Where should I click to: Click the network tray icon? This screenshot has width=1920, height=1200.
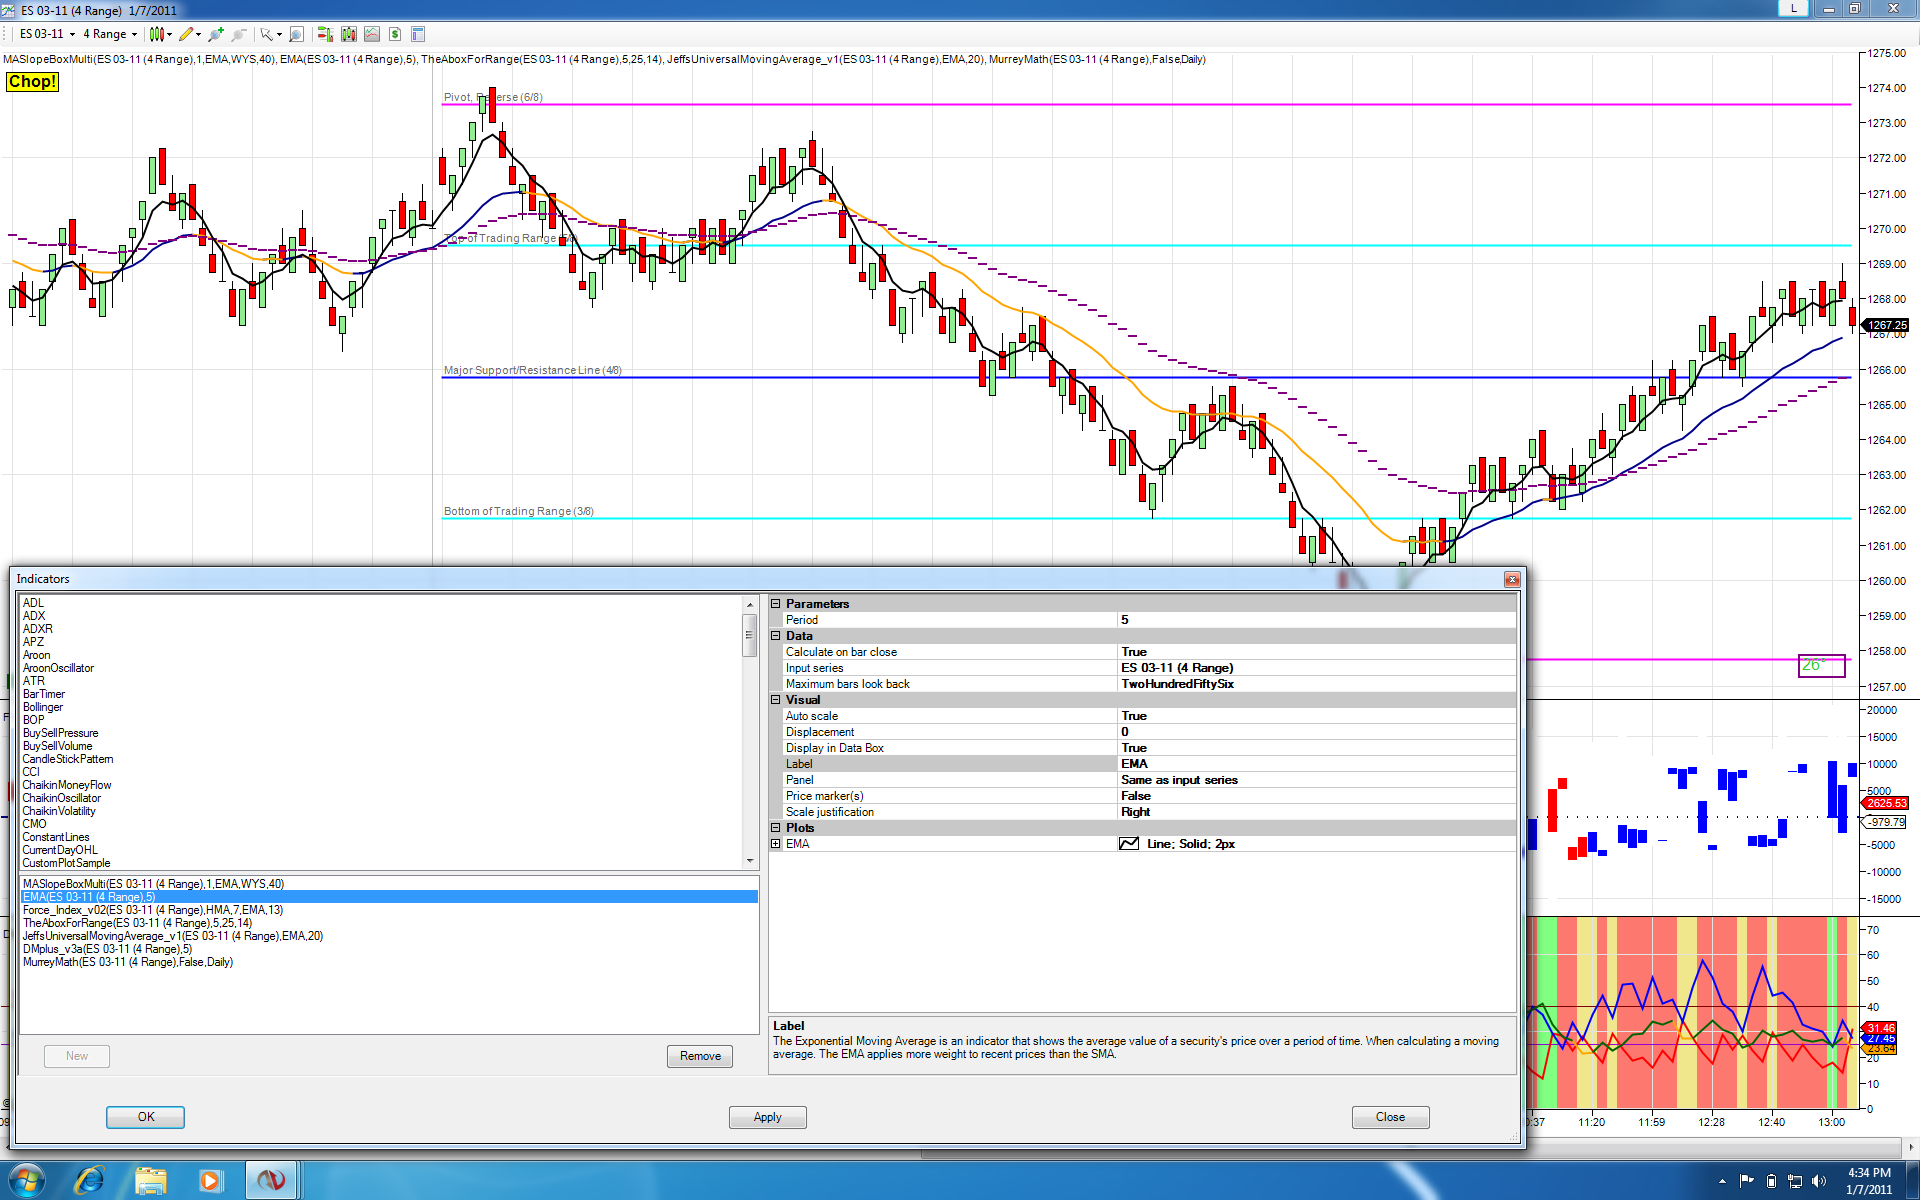click(x=1794, y=1181)
